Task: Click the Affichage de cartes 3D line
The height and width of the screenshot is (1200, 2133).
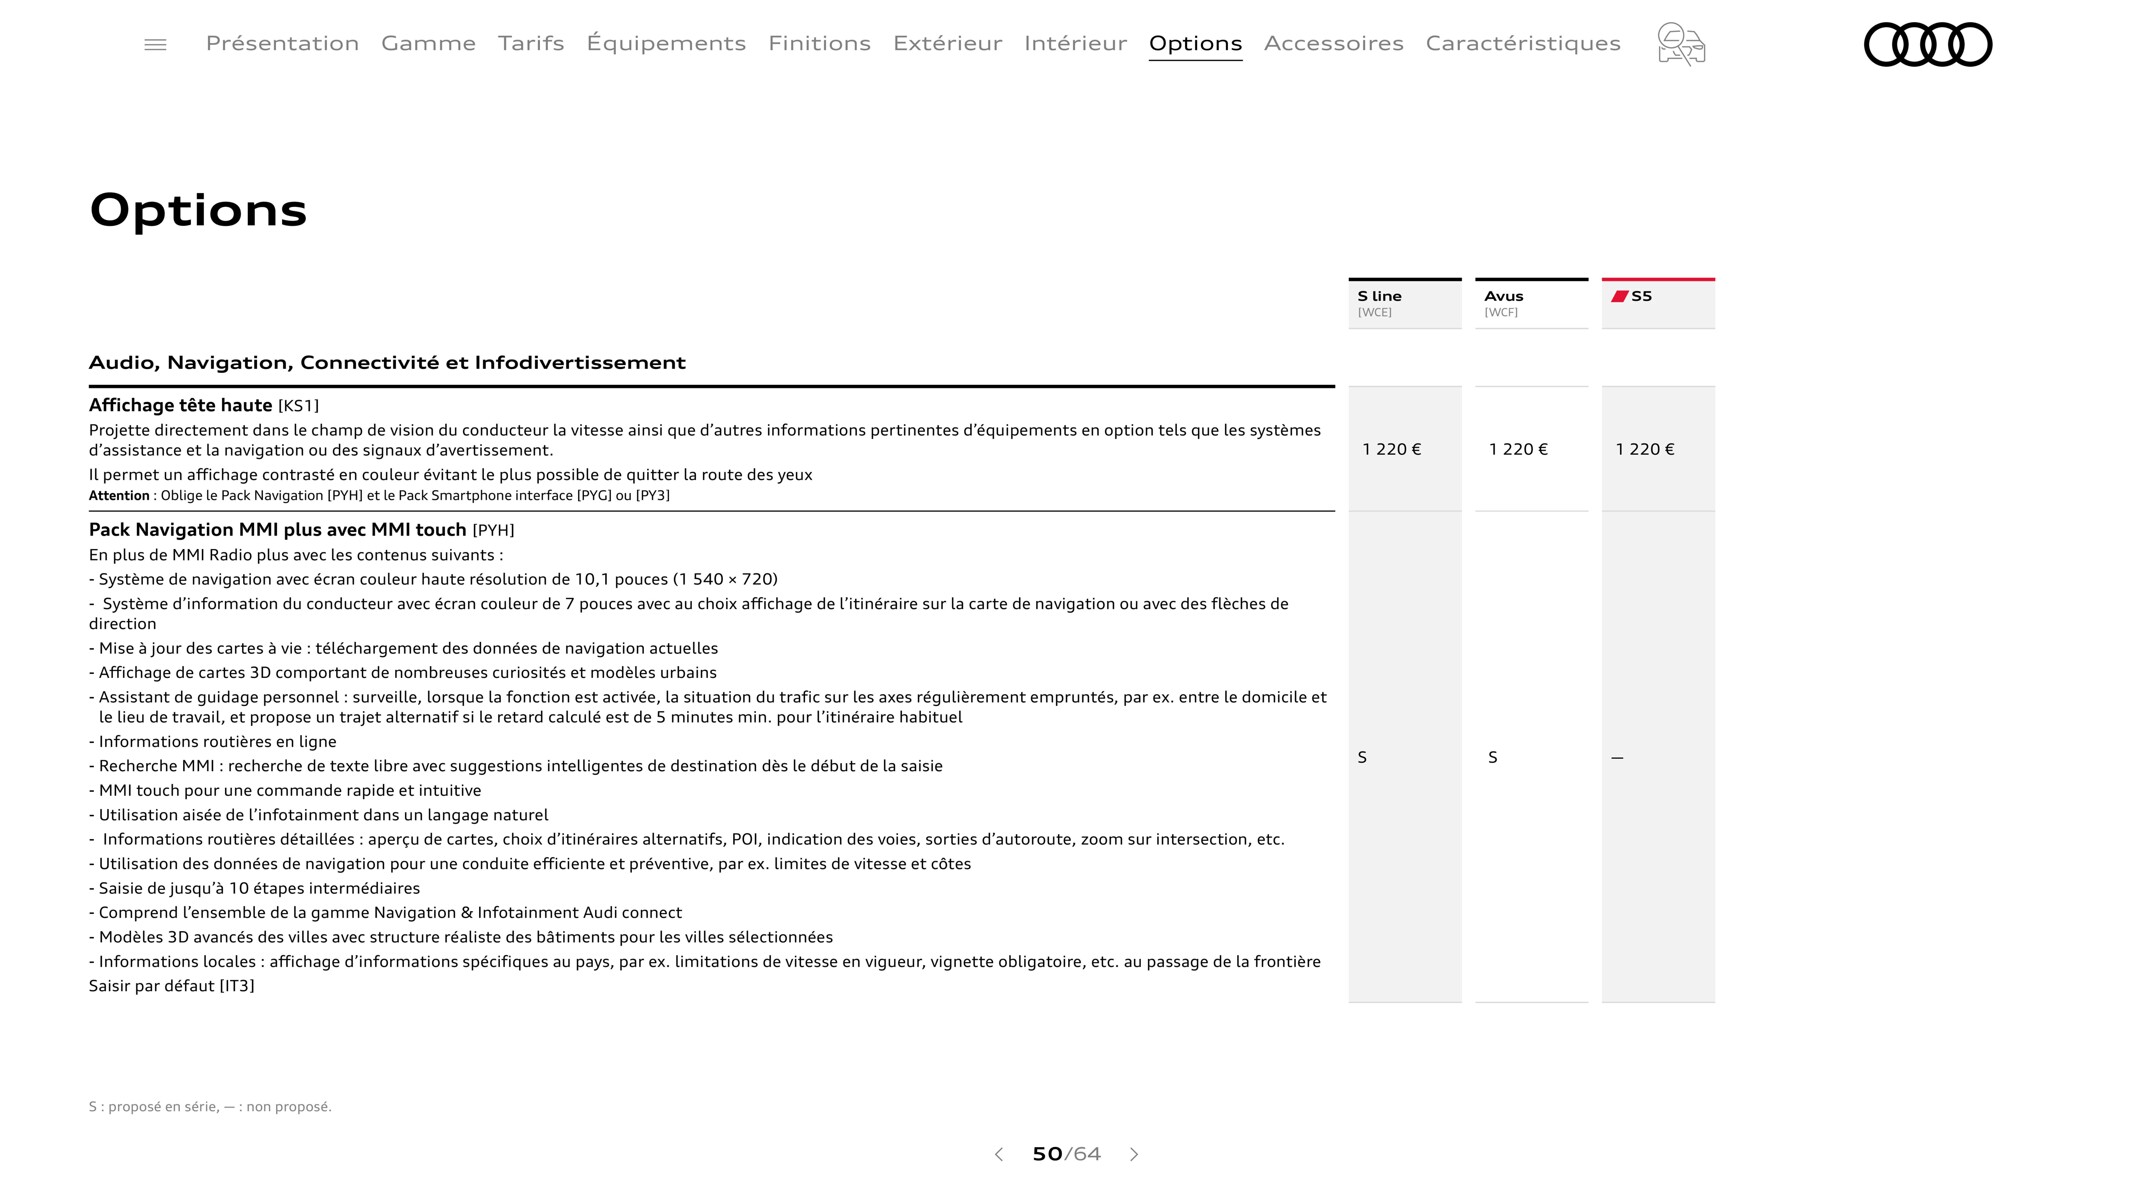Action: point(402,672)
